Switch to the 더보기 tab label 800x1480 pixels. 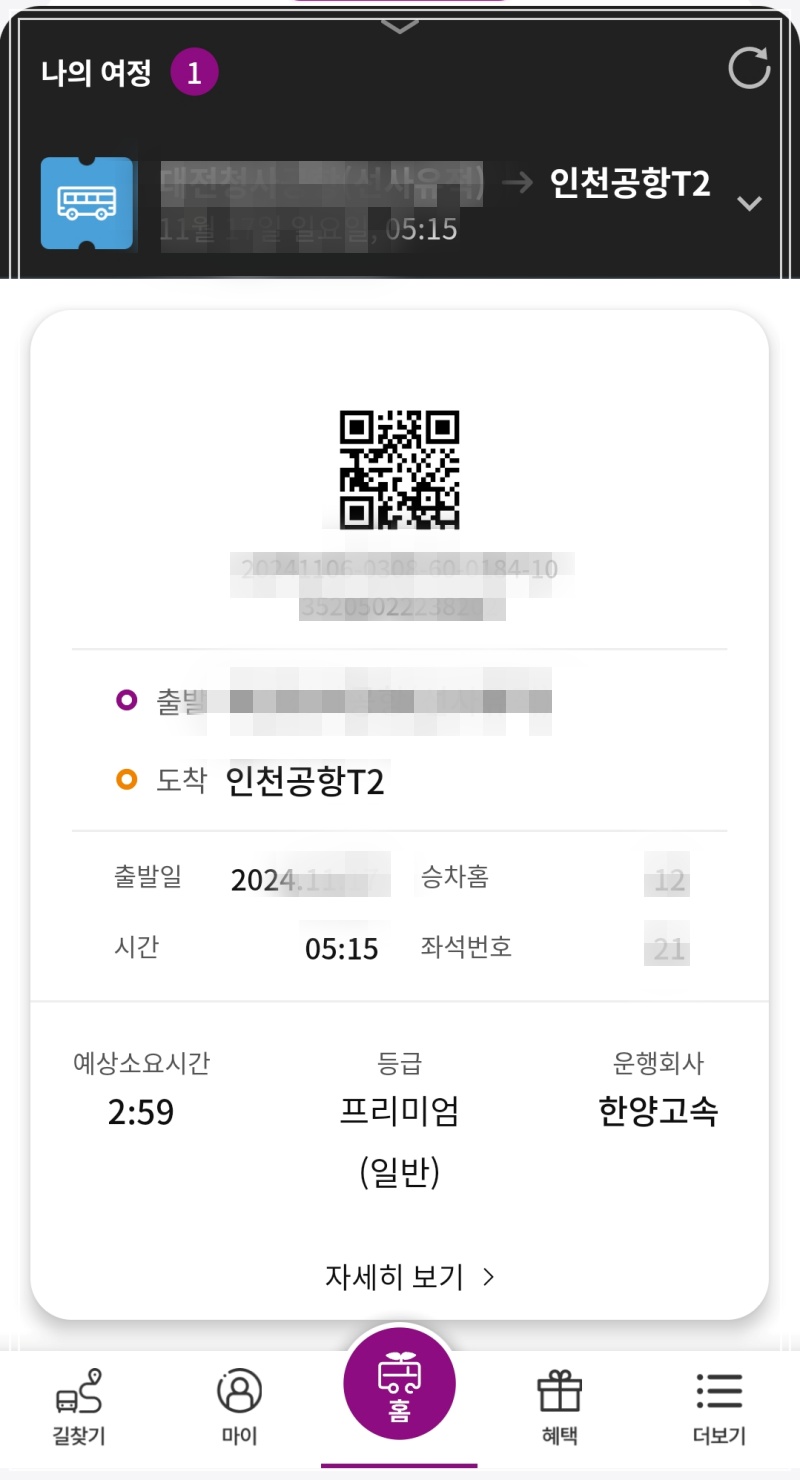pos(719,1437)
